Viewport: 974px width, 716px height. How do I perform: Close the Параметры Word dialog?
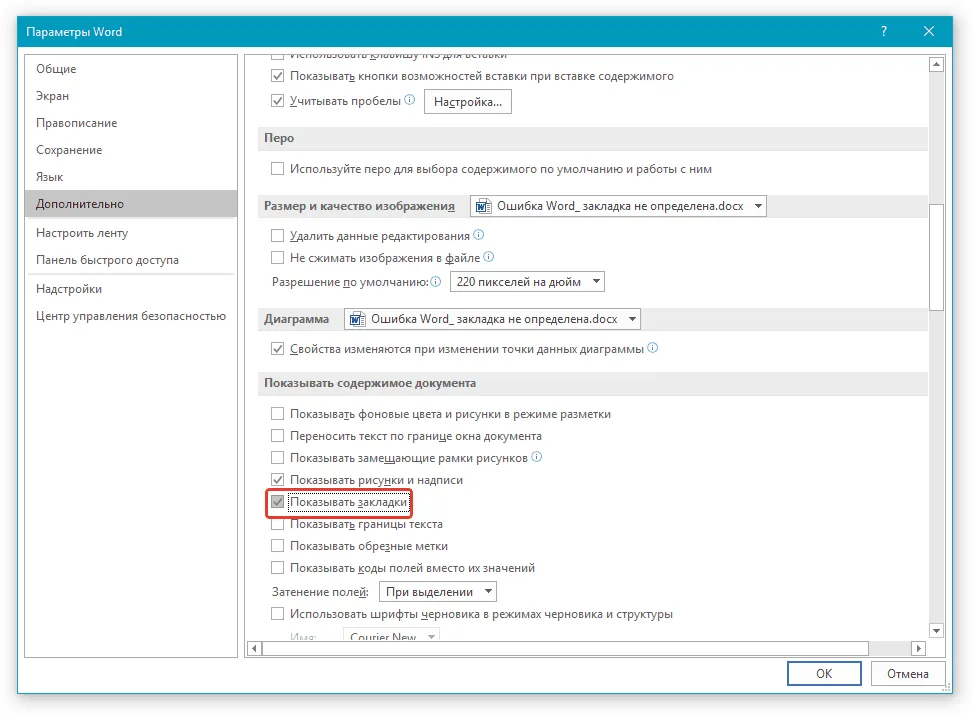pos(929,31)
